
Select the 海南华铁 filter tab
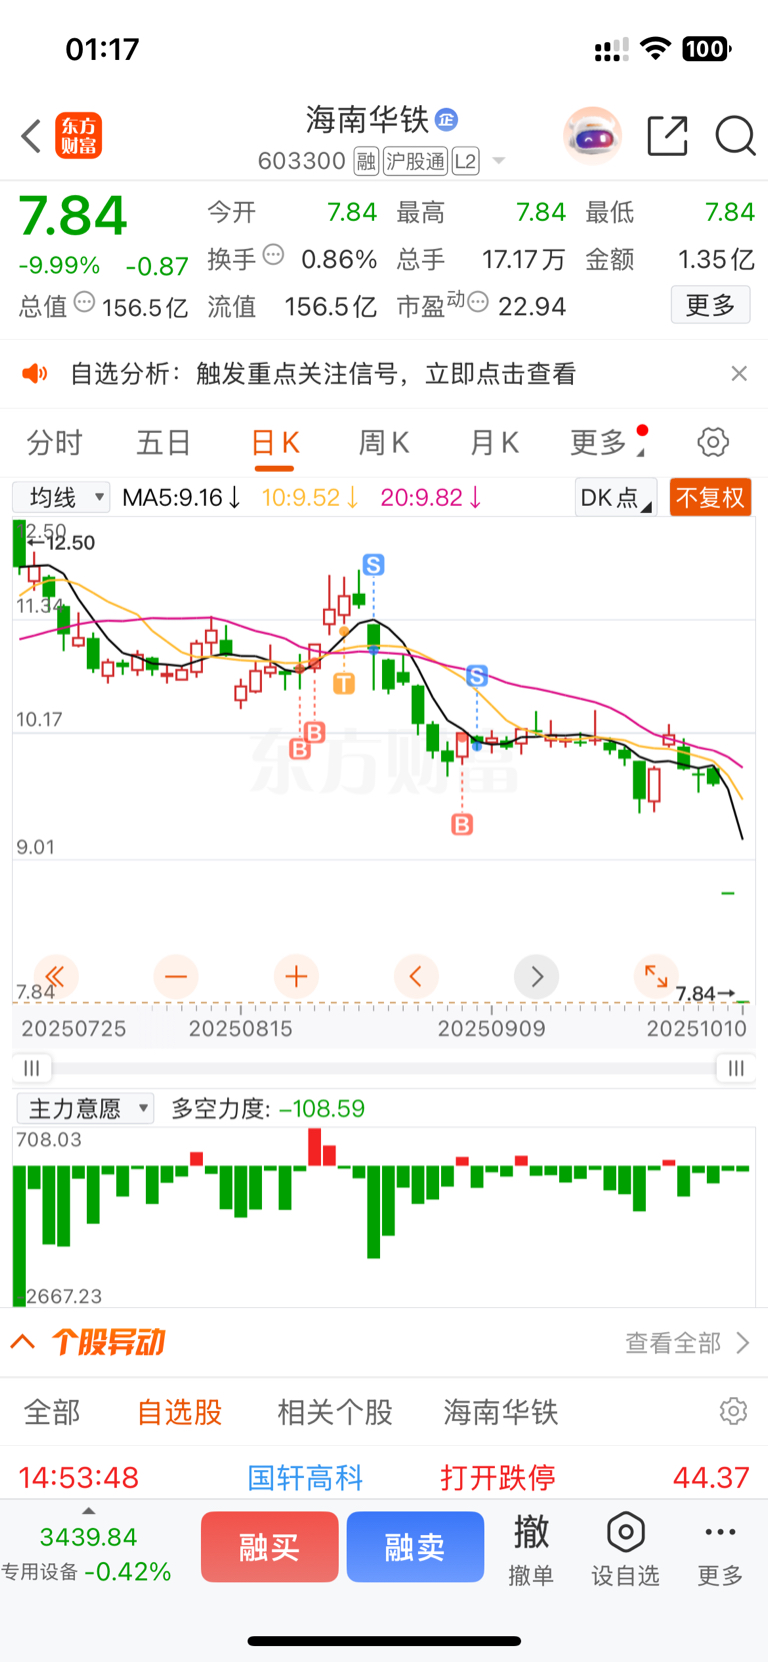point(501,1412)
